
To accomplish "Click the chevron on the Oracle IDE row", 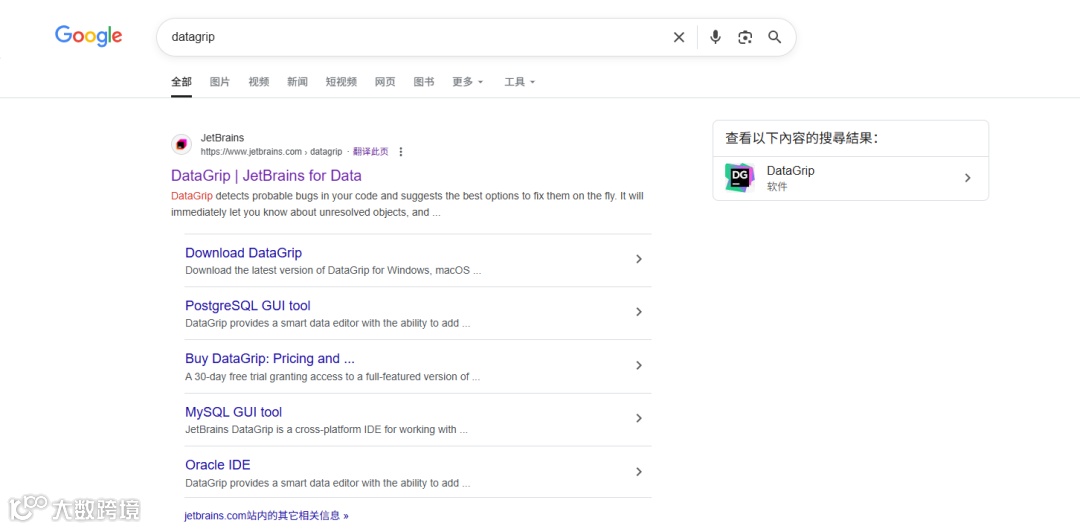I will coord(638,472).
